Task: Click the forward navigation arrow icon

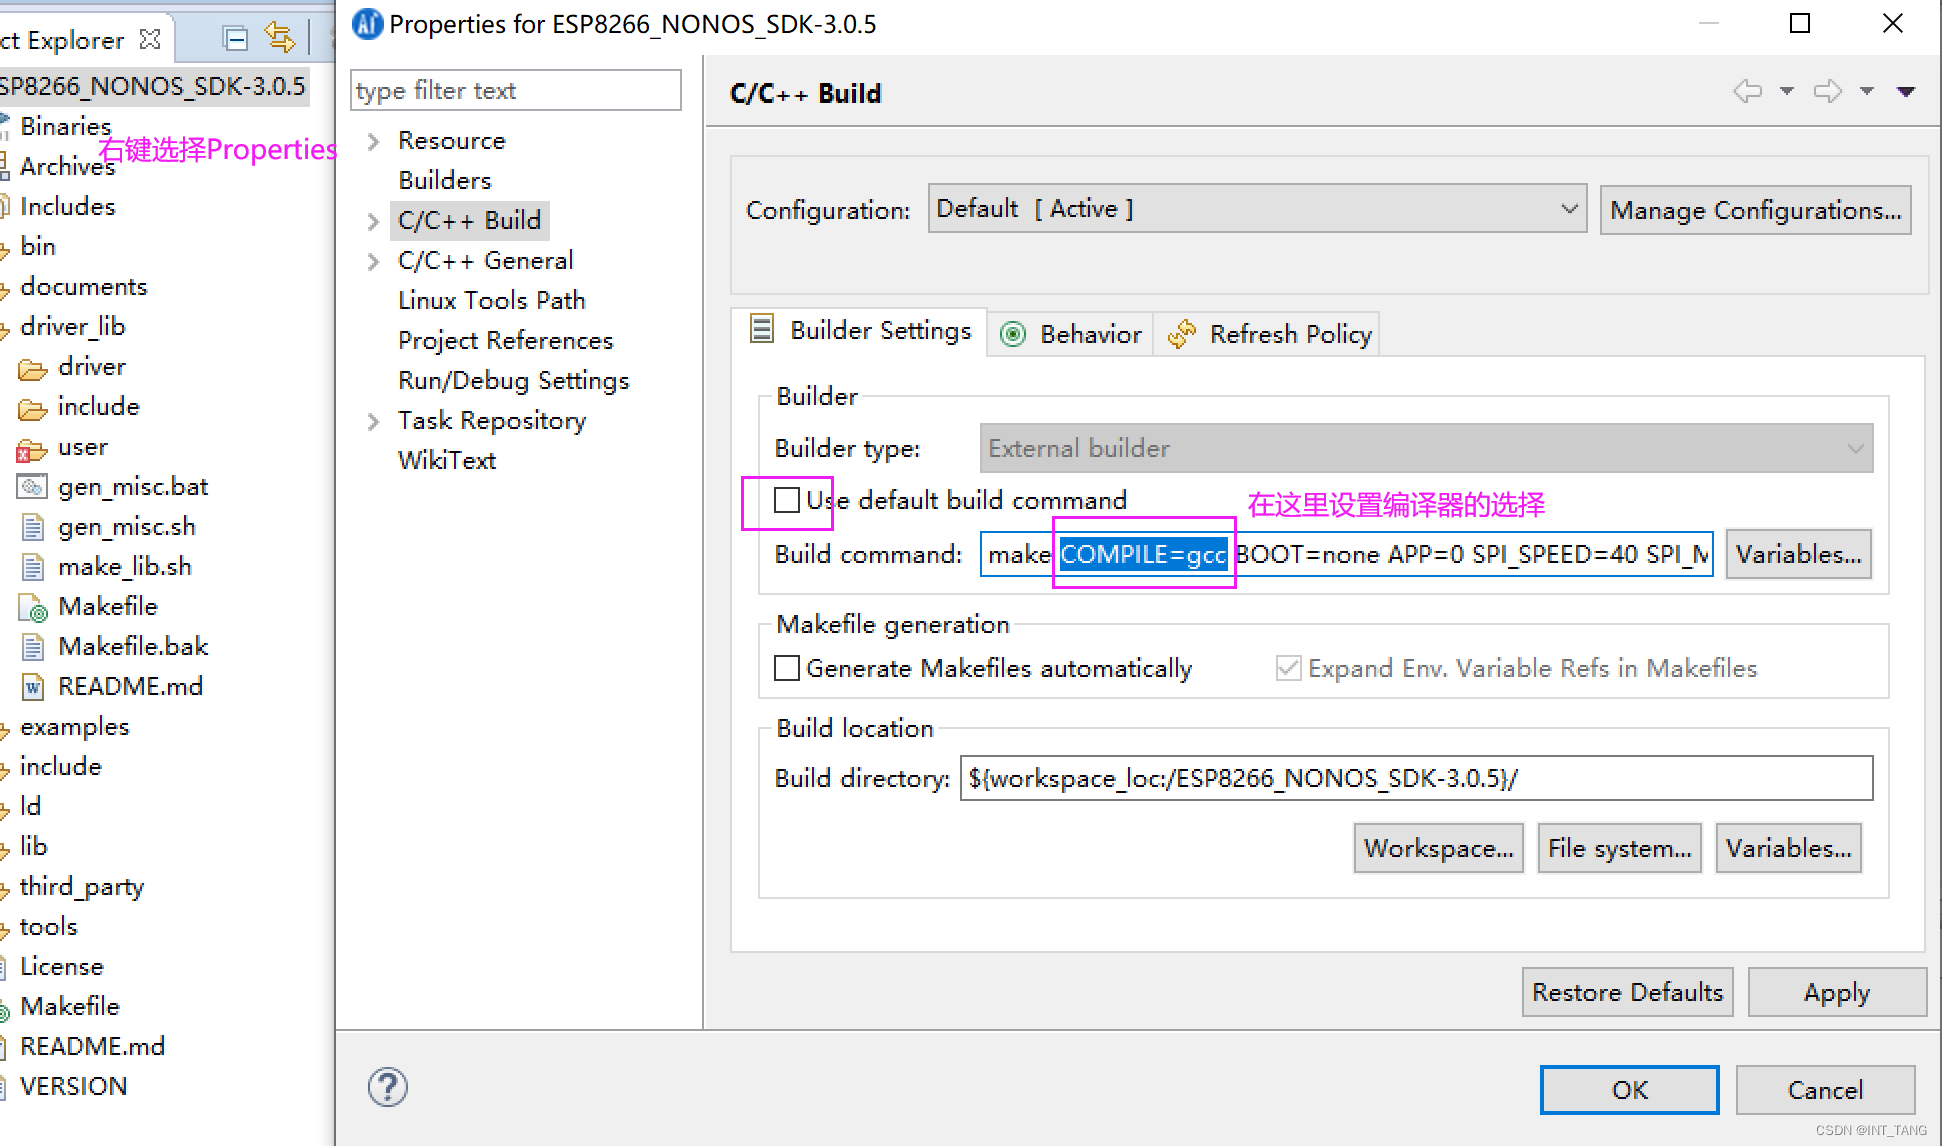Action: pos(1827,92)
